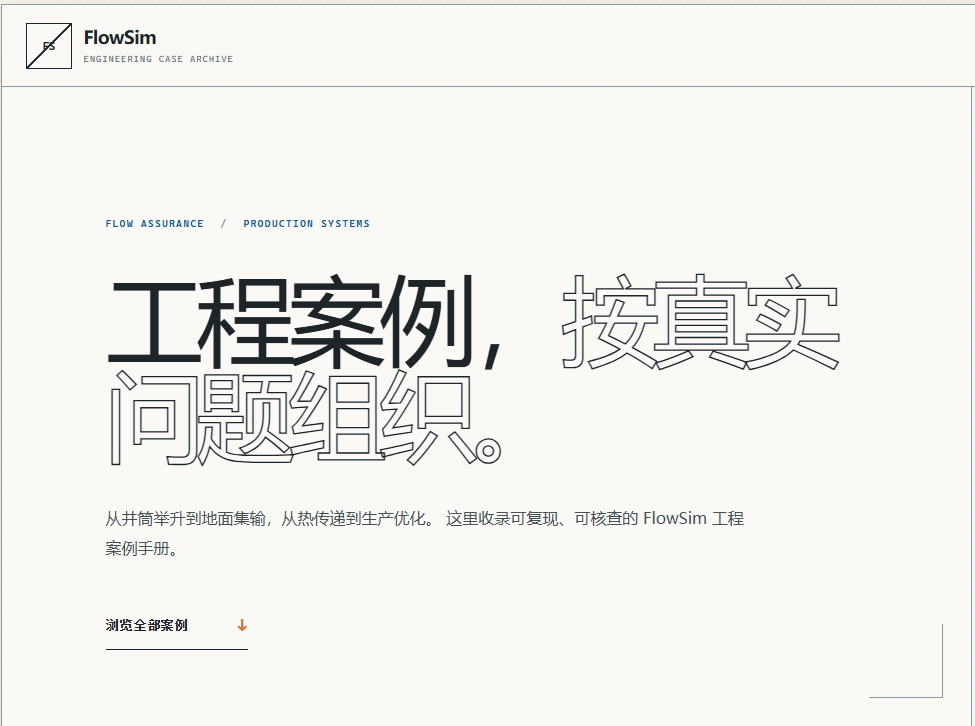The height and width of the screenshot is (726, 975).
Task: Click the ENGINEERING CASE ARCHIVE subtitle
Action: point(158,59)
